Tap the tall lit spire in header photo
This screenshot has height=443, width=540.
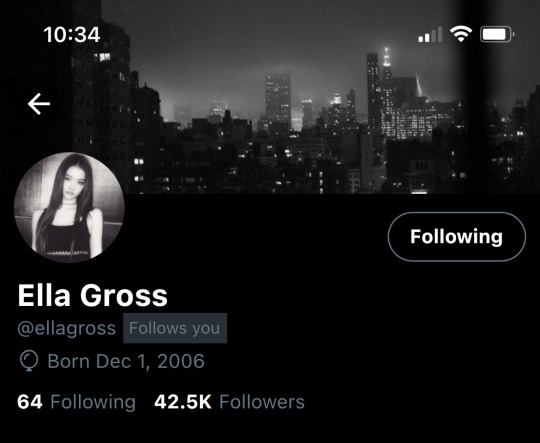click(386, 61)
